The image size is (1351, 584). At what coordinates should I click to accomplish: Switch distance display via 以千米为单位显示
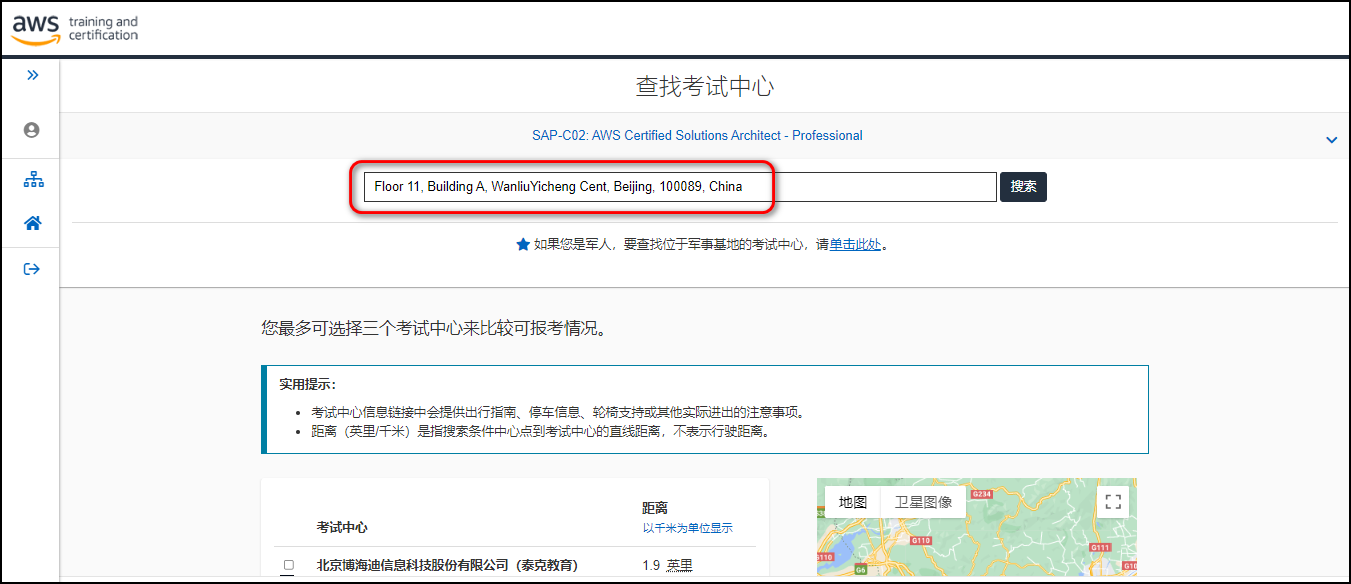(x=688, y=528)
